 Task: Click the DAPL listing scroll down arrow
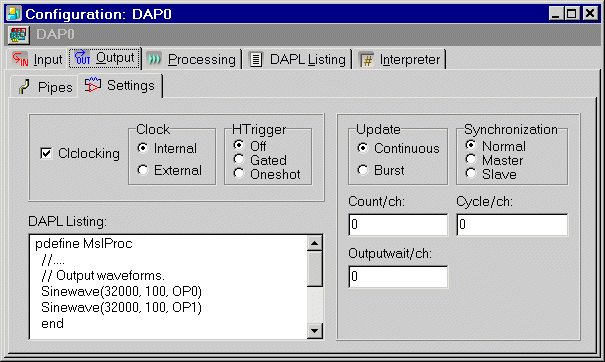point(314,331)
